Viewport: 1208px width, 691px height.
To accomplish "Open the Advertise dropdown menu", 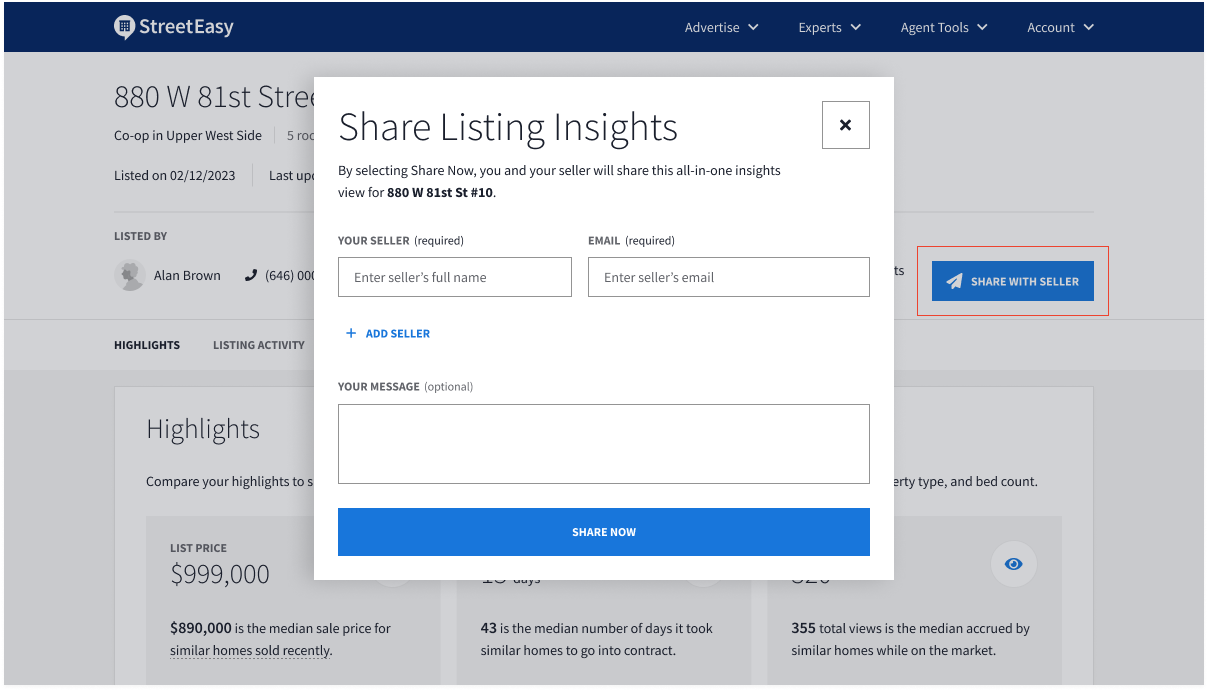I will (722, 27).
